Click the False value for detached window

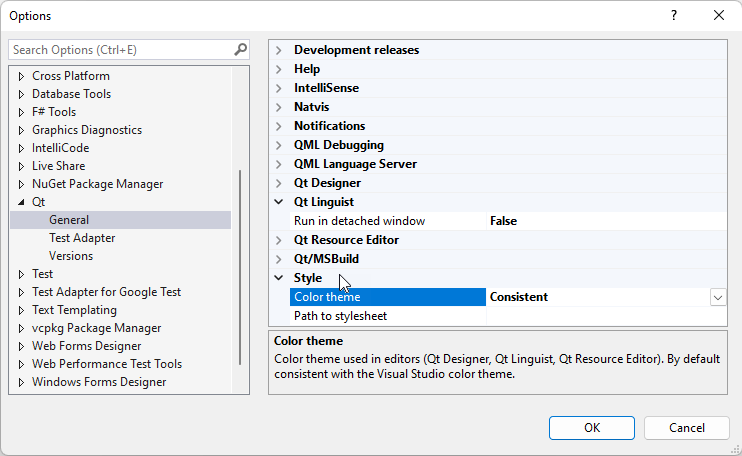pos(503,221)
